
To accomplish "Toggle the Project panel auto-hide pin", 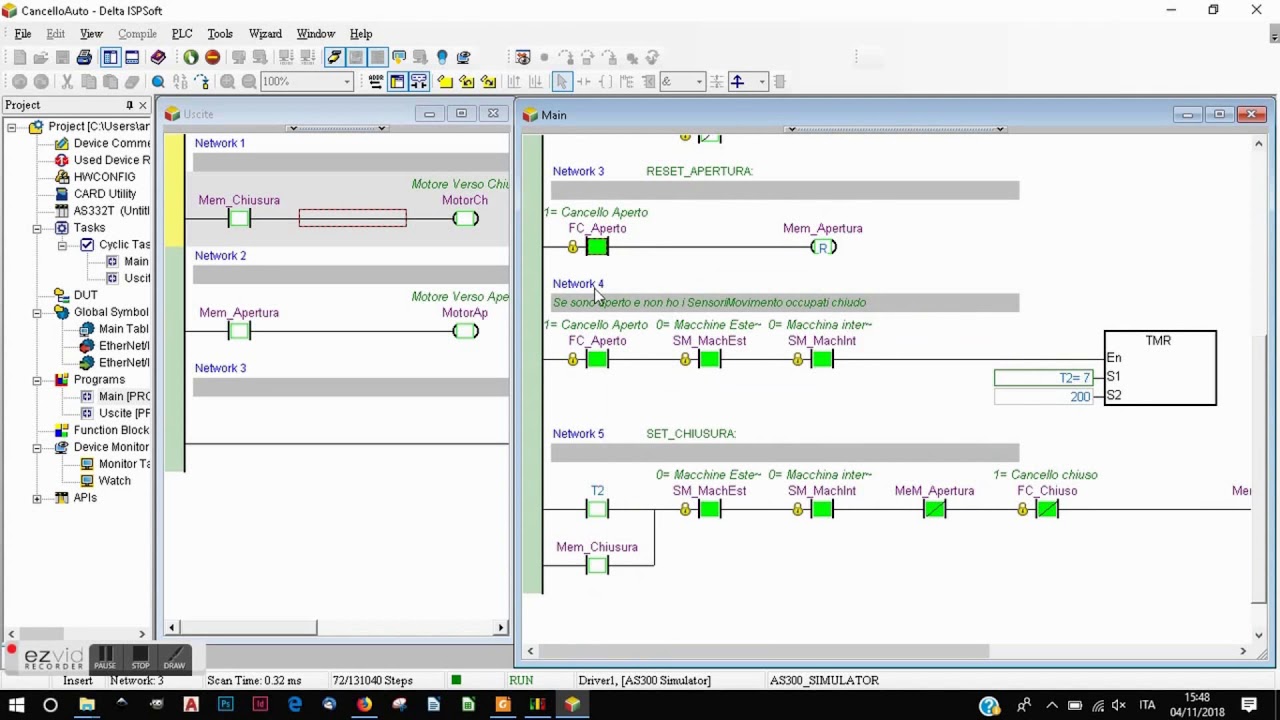I will 129,105.
